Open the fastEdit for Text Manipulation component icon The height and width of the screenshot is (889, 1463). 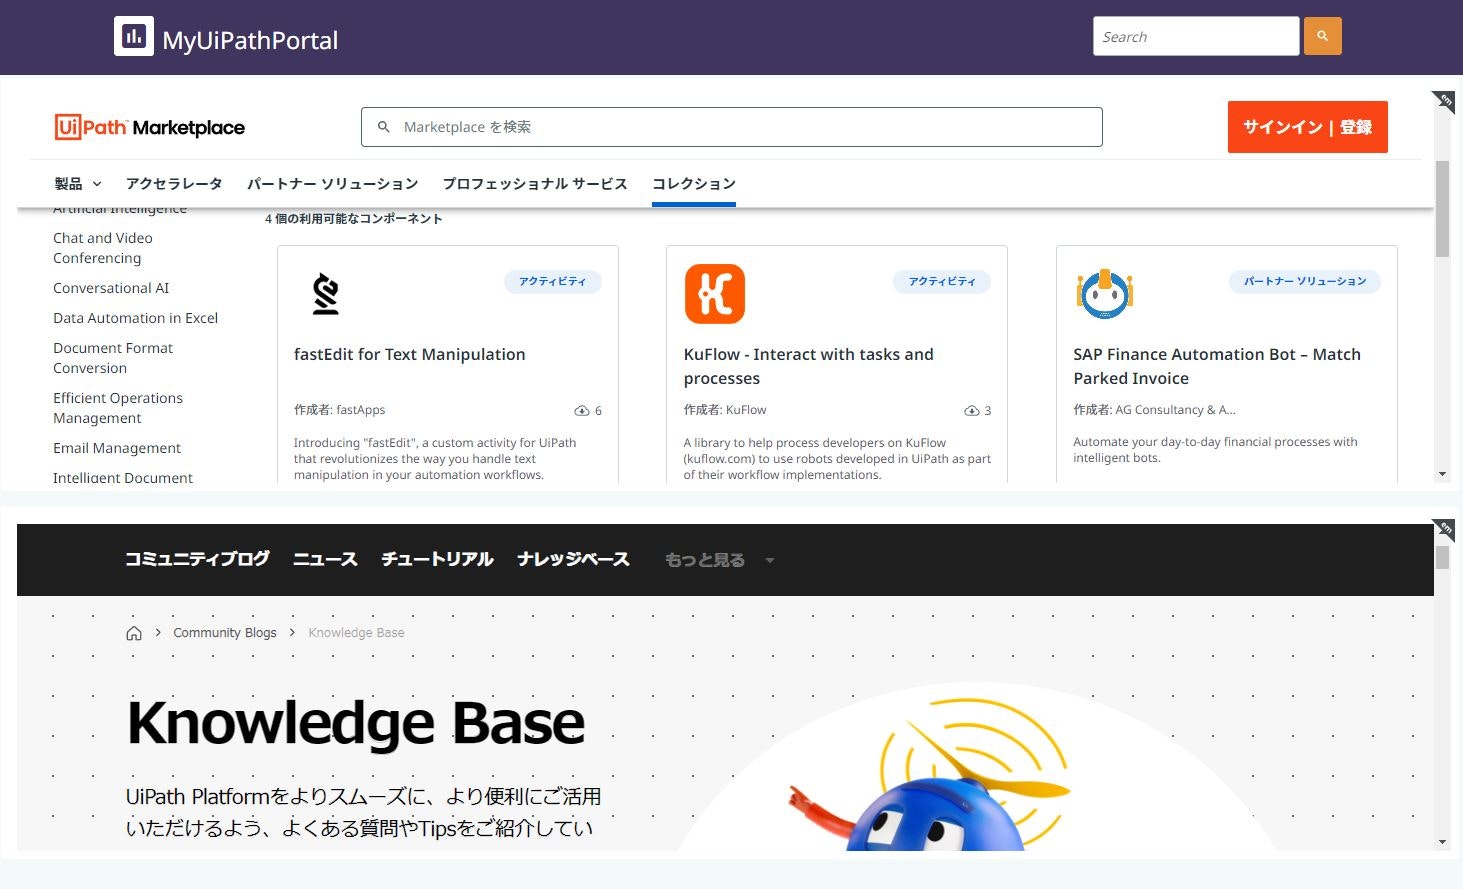324,293
